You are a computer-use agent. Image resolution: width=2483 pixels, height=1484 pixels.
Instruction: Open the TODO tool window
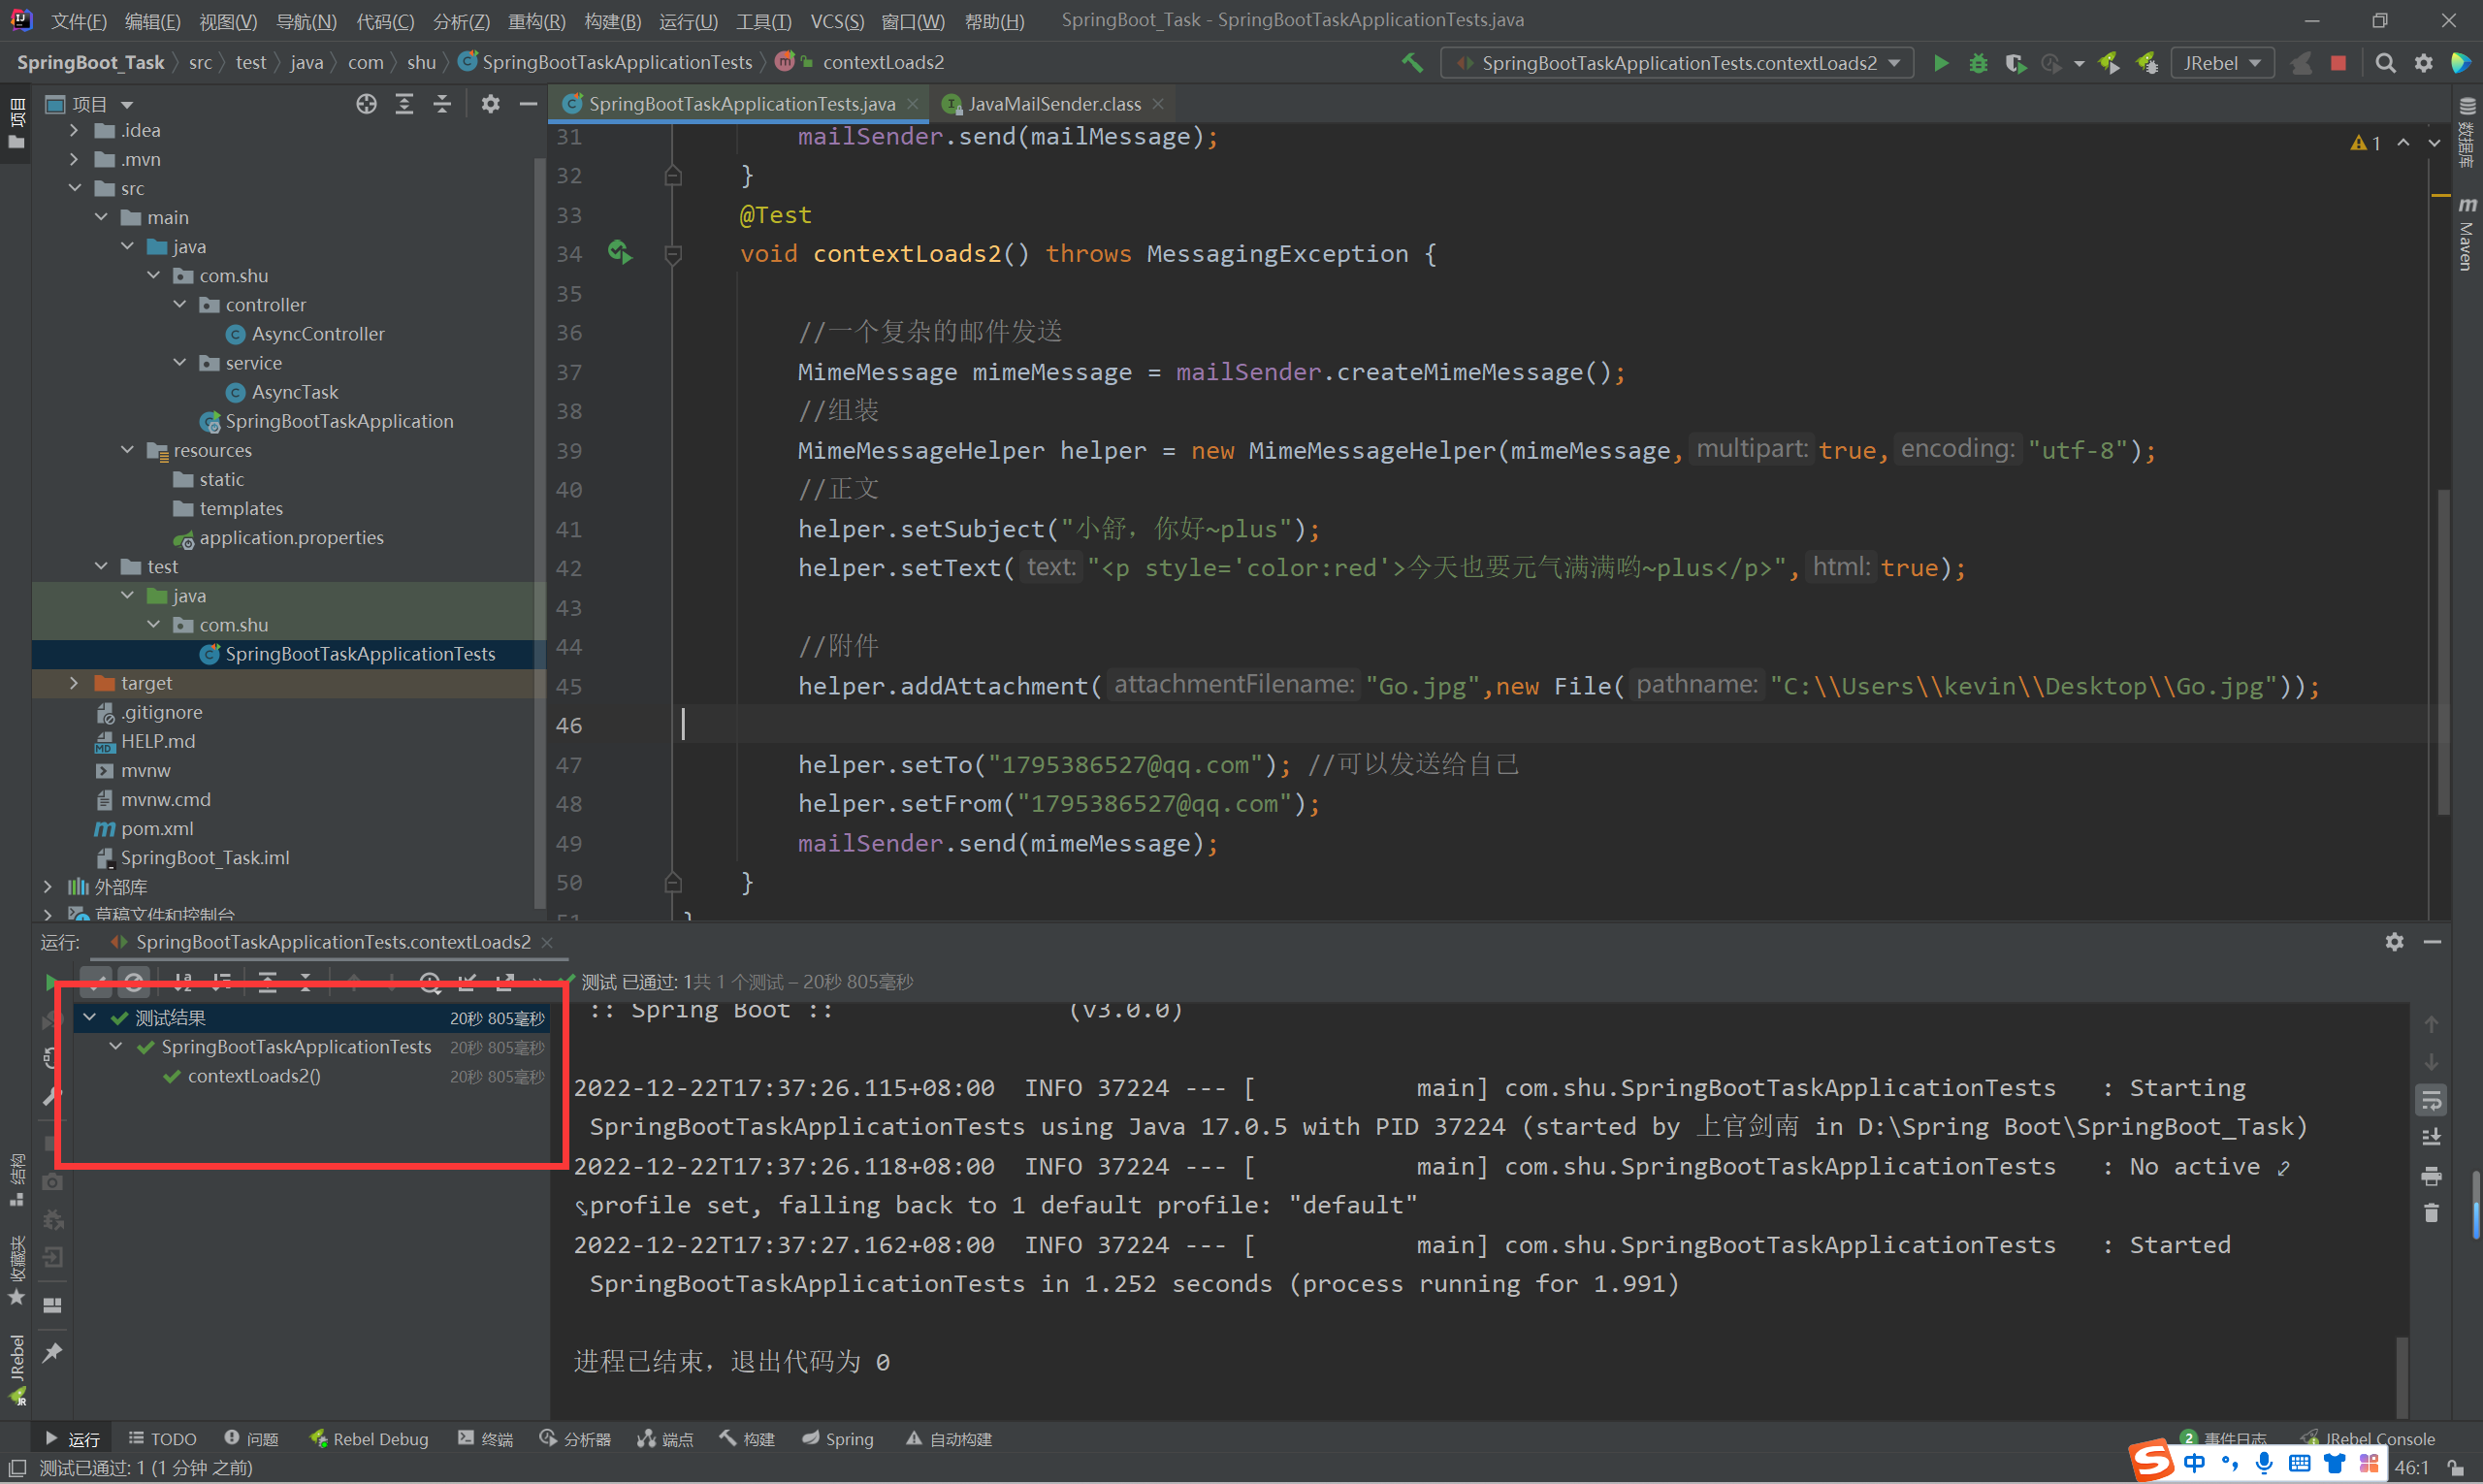tap(163, 1439)
